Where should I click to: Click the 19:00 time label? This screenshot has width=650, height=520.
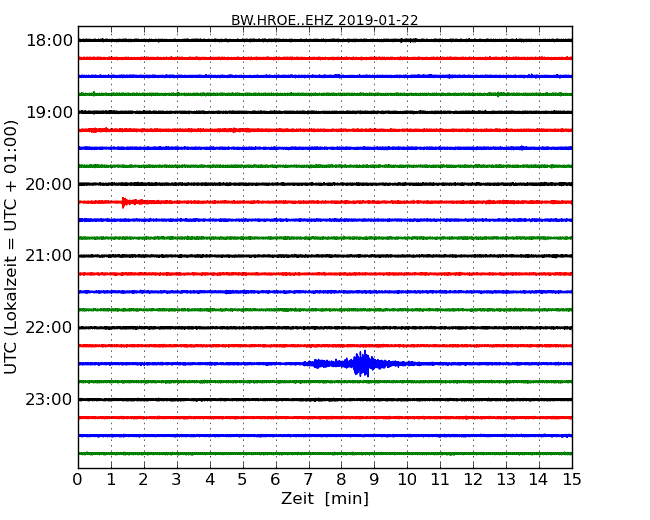pos(49,112)
